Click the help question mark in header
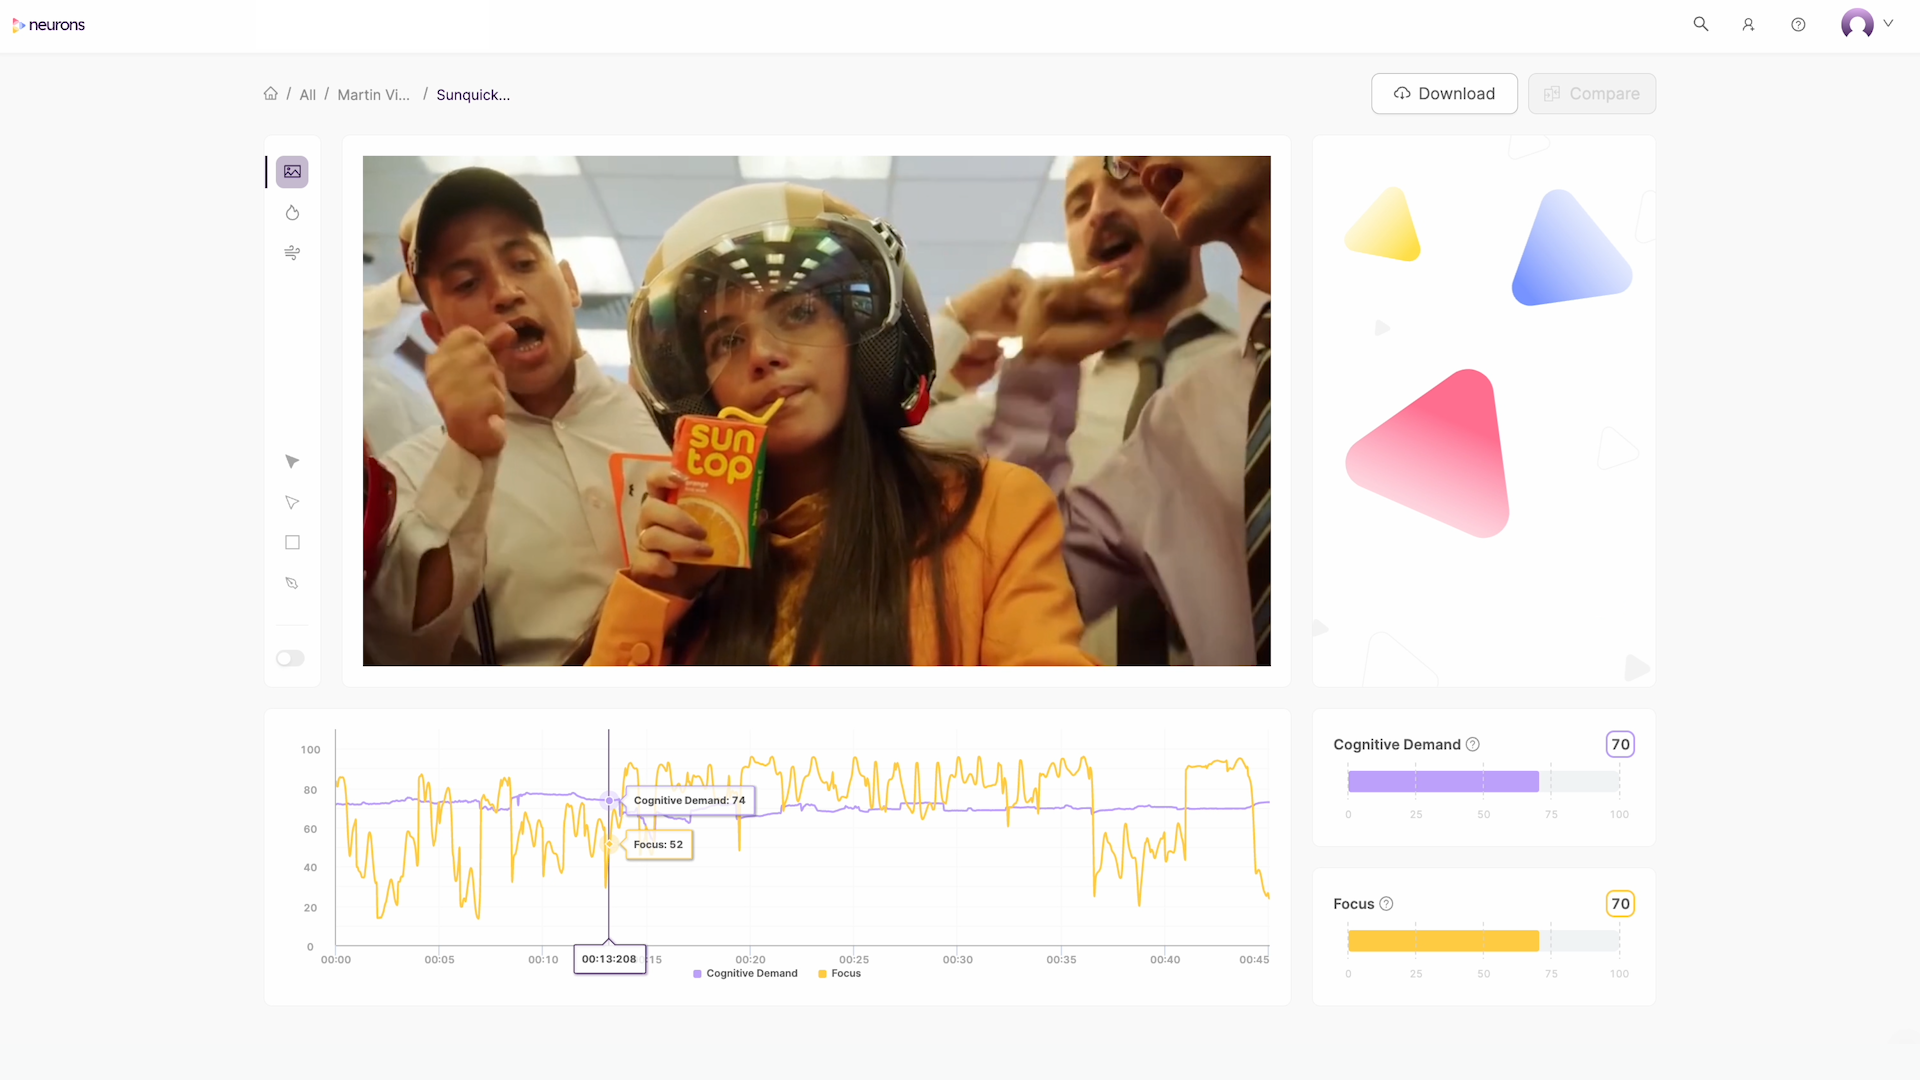 click(1798, 24)
